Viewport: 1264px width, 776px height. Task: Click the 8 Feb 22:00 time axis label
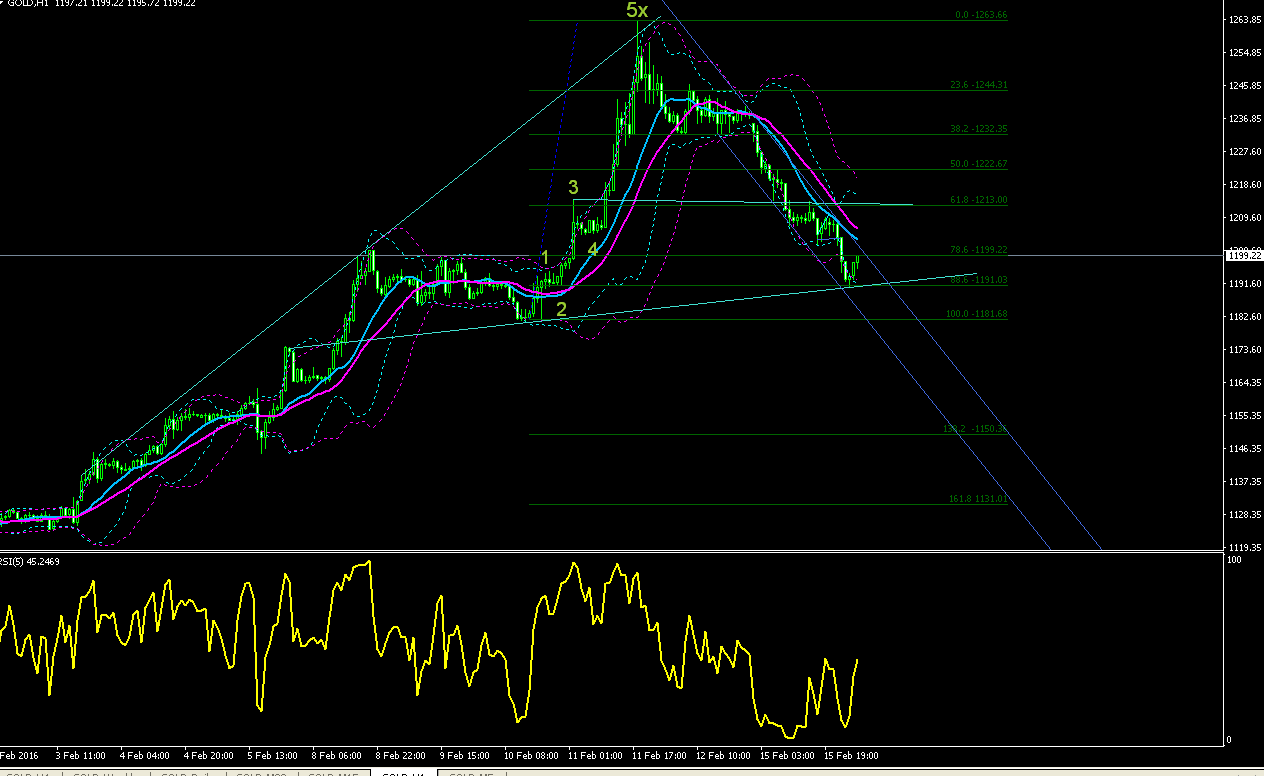click(403, 756)
